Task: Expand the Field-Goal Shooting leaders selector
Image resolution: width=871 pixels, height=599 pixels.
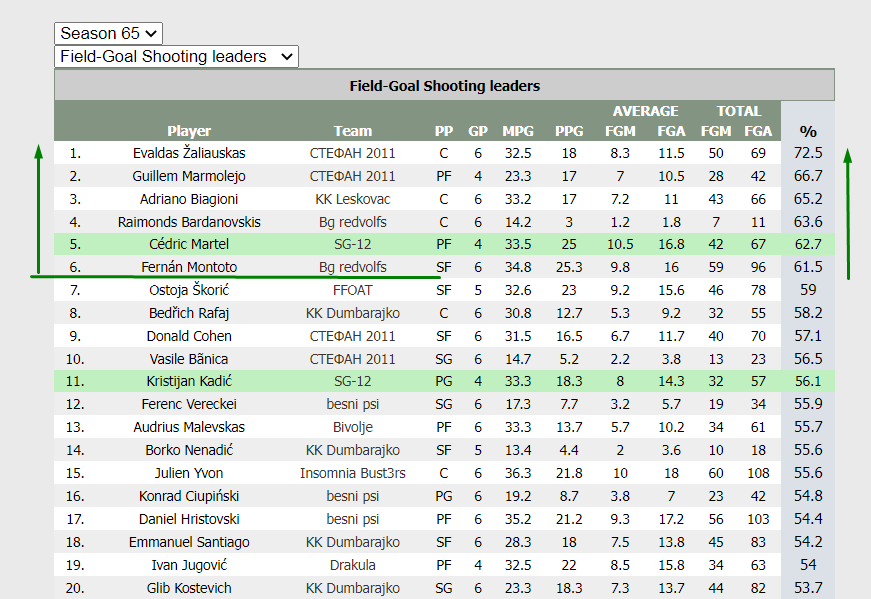Action: 176,57
